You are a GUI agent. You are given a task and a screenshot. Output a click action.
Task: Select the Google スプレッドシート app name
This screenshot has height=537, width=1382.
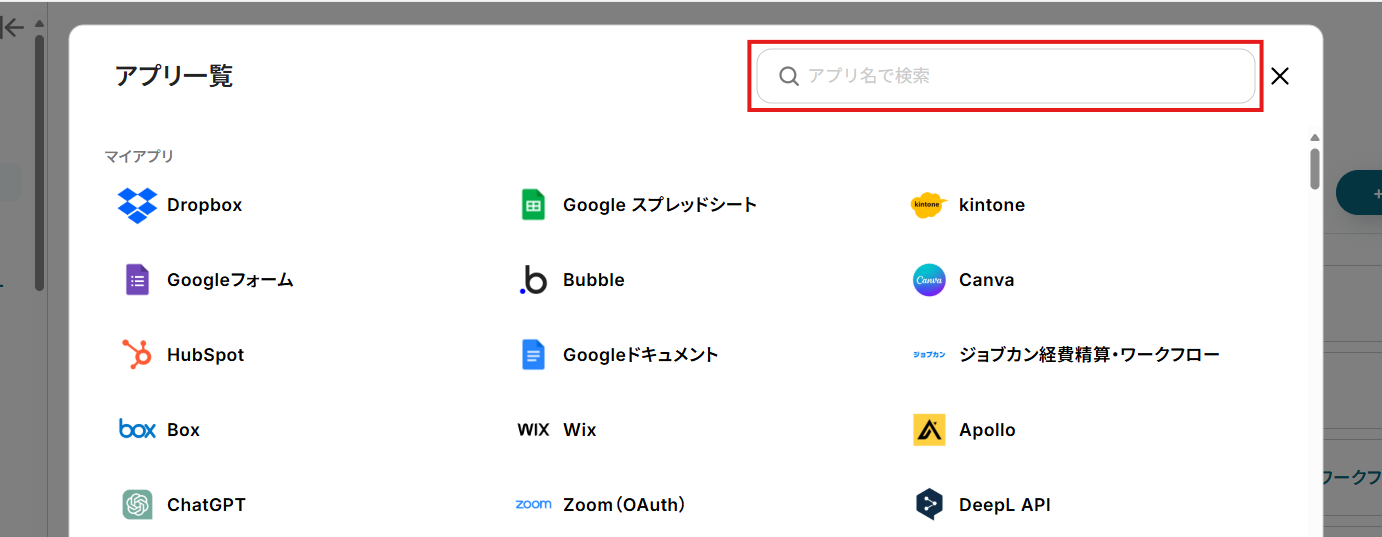[x=660, y=205]
